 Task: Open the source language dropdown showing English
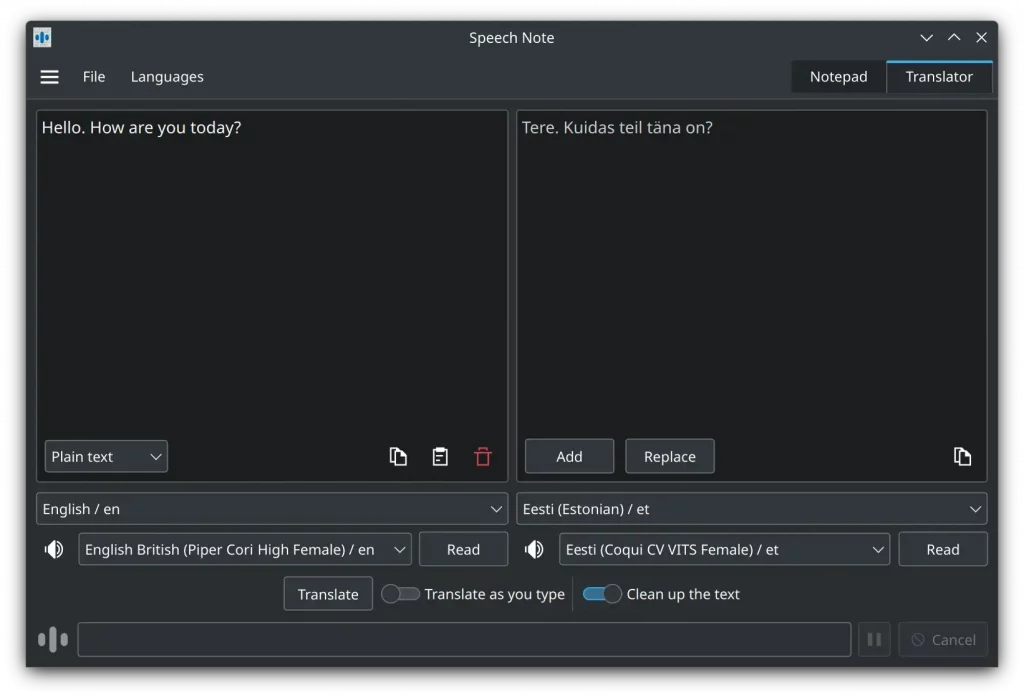click(271, 509)
